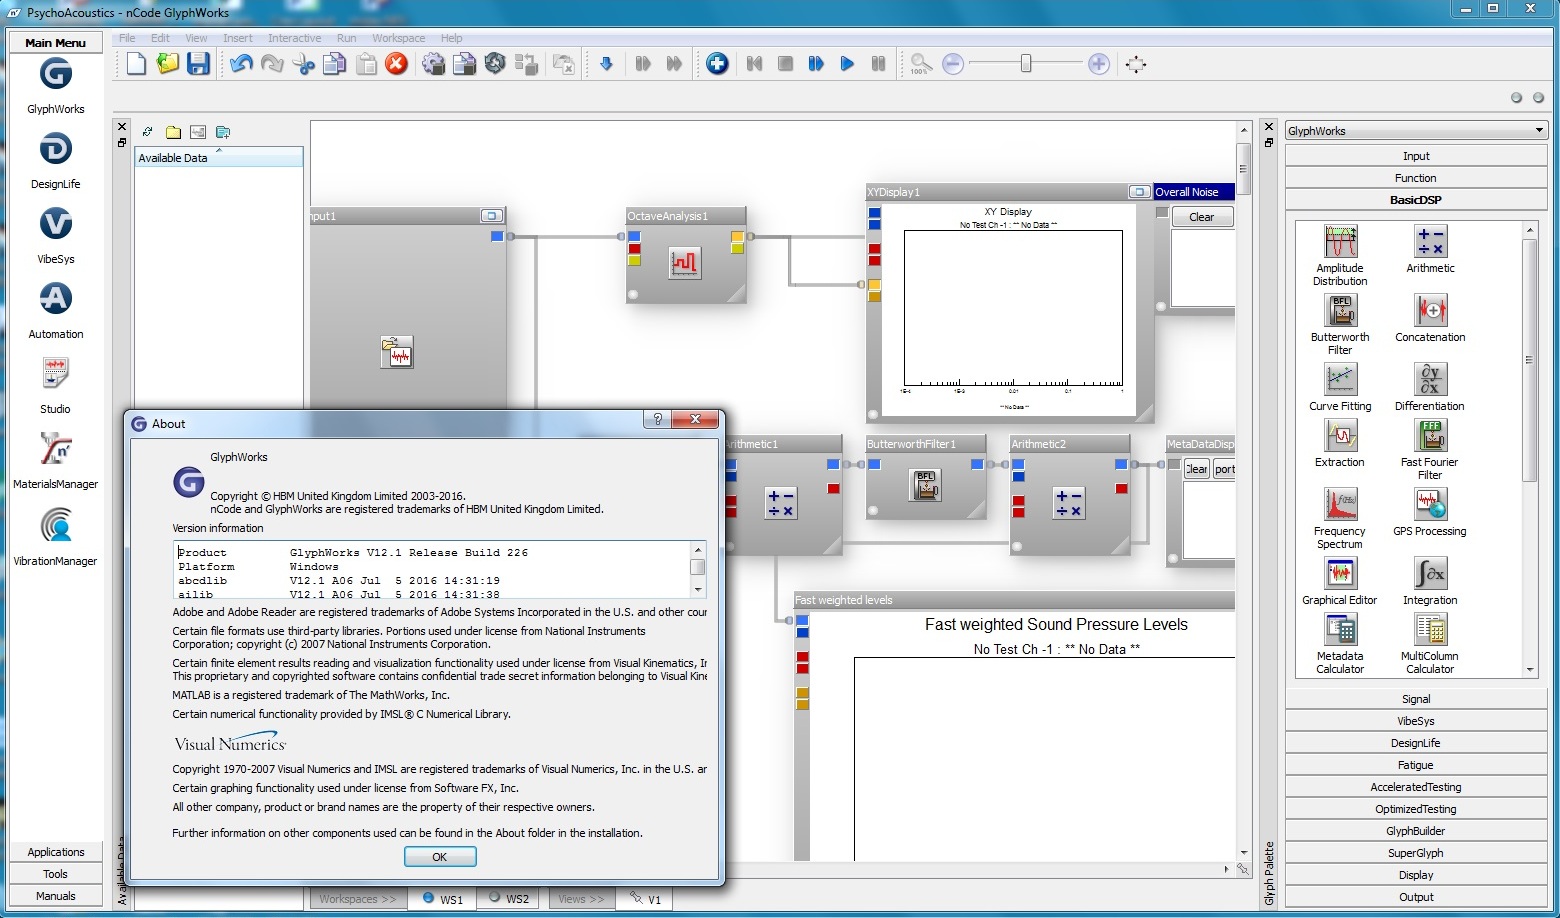The width and height of the screenshot is (1560, 918).
Task: Expand the Signal palette section
Action: coord(1416,699)
